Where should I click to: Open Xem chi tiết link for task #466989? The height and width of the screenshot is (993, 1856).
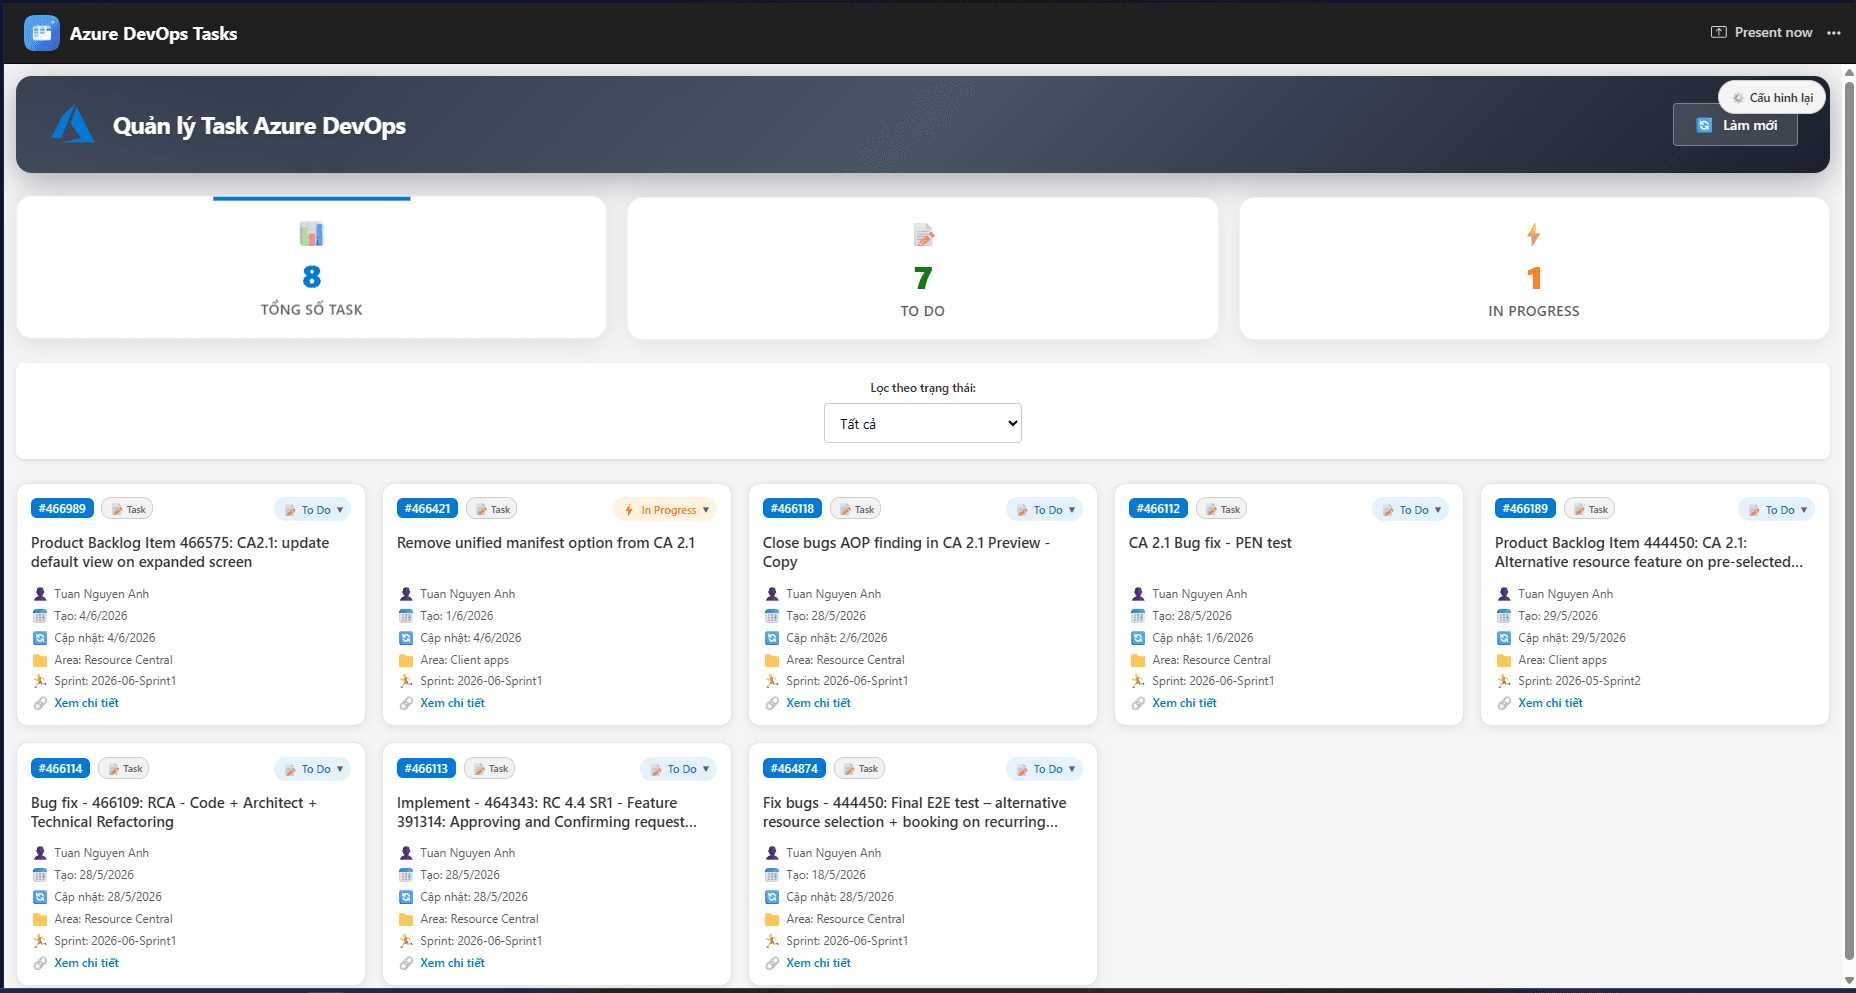tap(86, 703)
